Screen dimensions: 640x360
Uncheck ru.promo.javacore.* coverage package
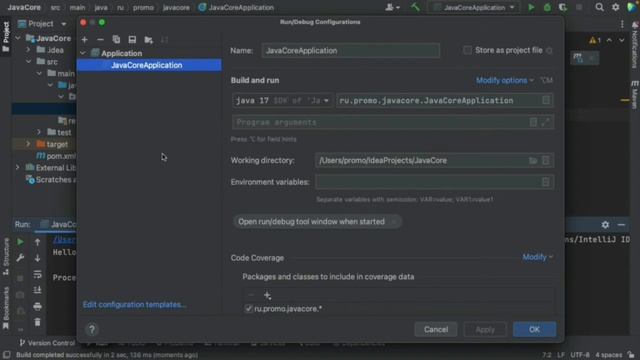tap(249, 309)
